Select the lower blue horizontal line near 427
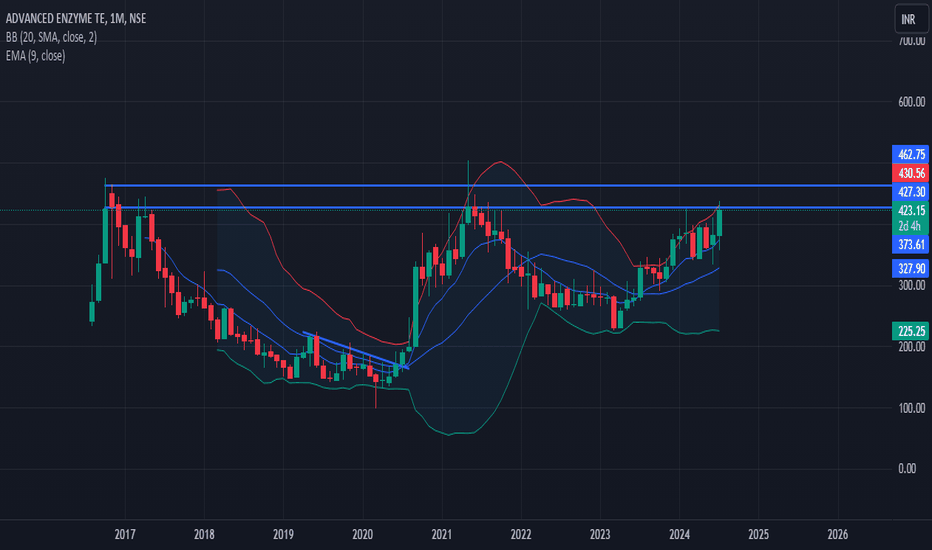The width and height of the screenshot is (932, 550). pyautogui.click(x=498, y=208)
